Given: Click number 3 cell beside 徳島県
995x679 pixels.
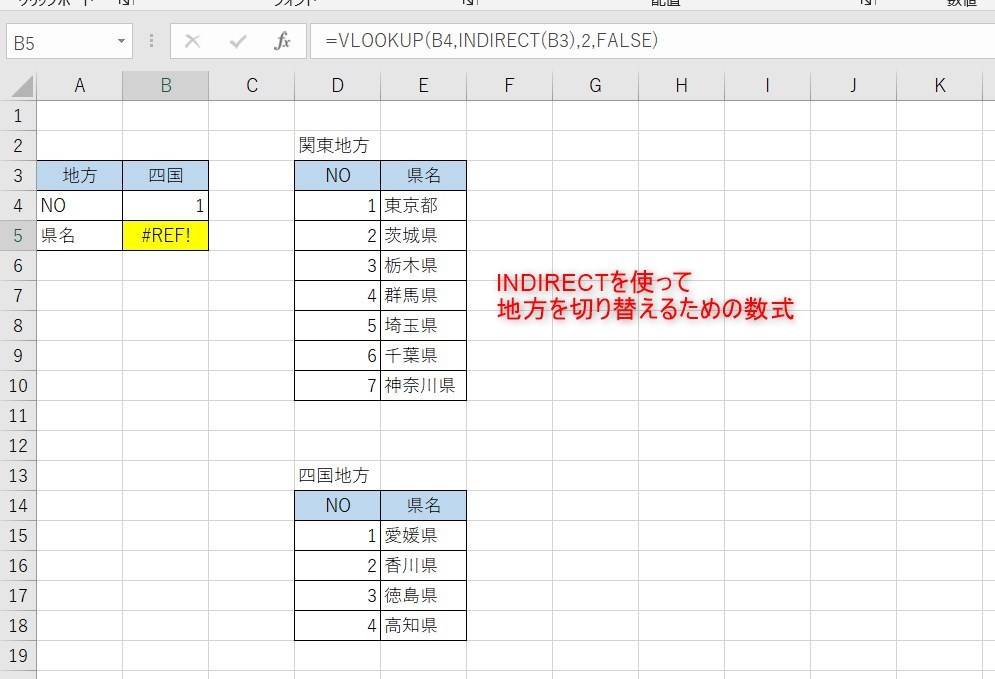Looking at the screenshot, I should 338,595.
